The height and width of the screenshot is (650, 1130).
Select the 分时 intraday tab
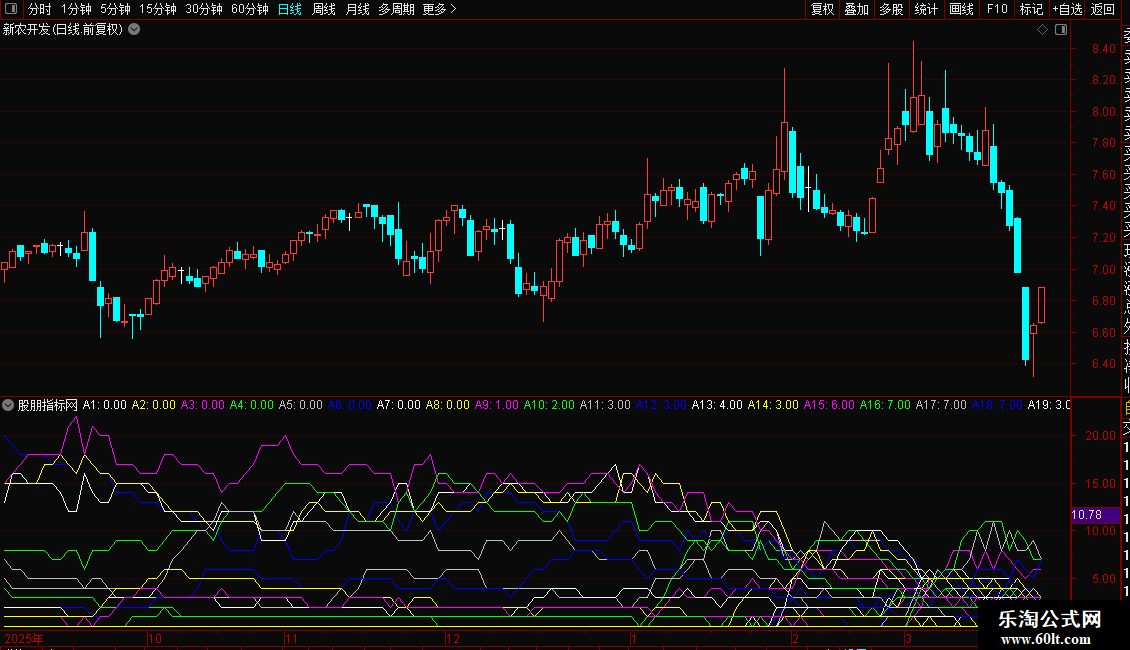click(39, 9)
